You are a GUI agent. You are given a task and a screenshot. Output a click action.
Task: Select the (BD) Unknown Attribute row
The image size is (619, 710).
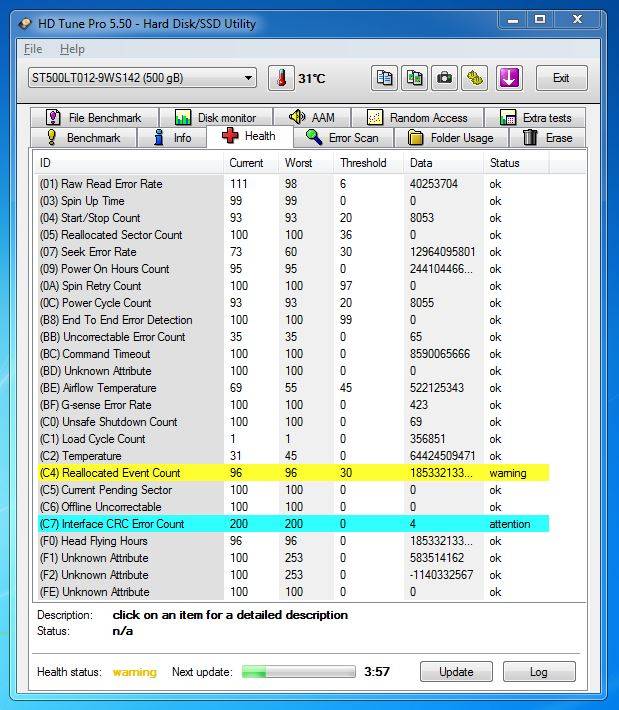[293, 371]
